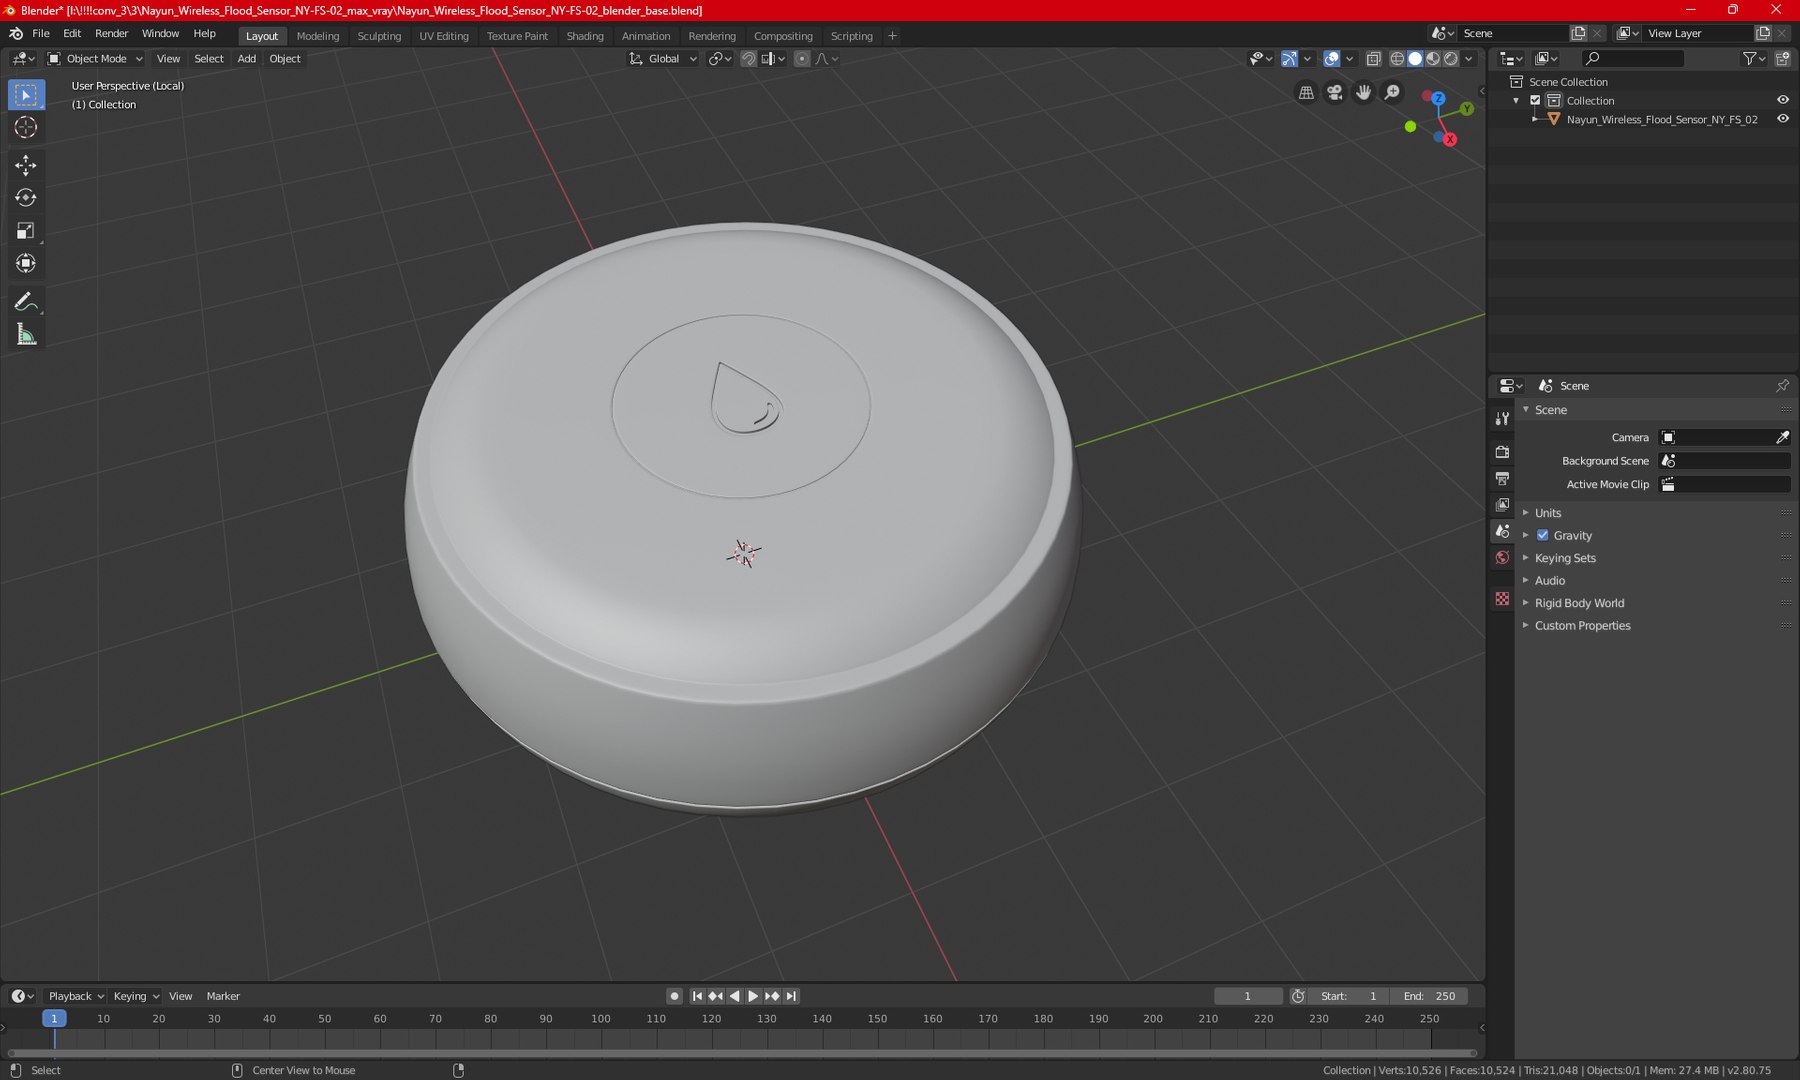Image resolution: width=1800 pixels, height=1080 pixels.
Task: Click the outliner search field
Action: (x=1633, y=59)
